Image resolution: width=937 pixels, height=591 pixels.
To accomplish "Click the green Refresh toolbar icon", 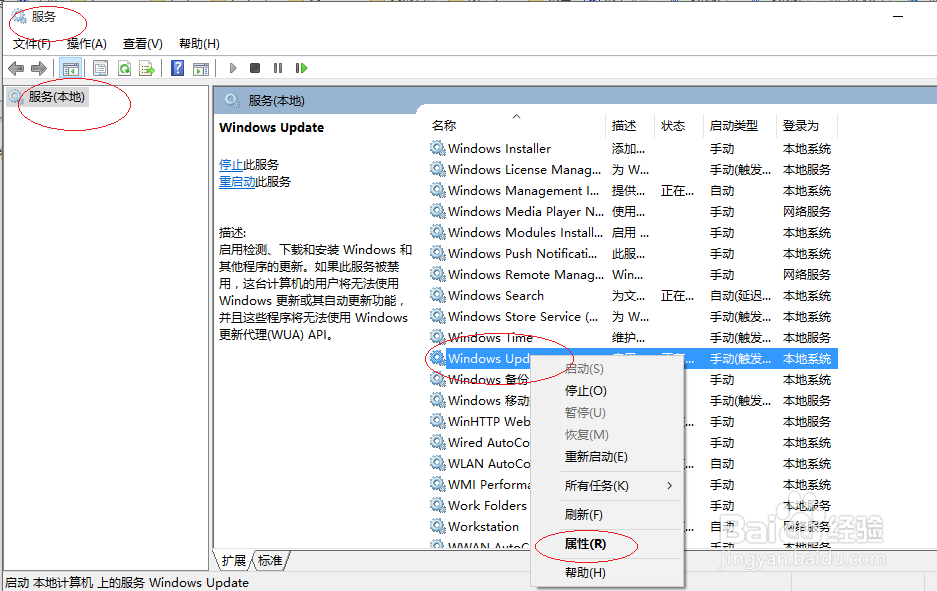I will (124, 68).
